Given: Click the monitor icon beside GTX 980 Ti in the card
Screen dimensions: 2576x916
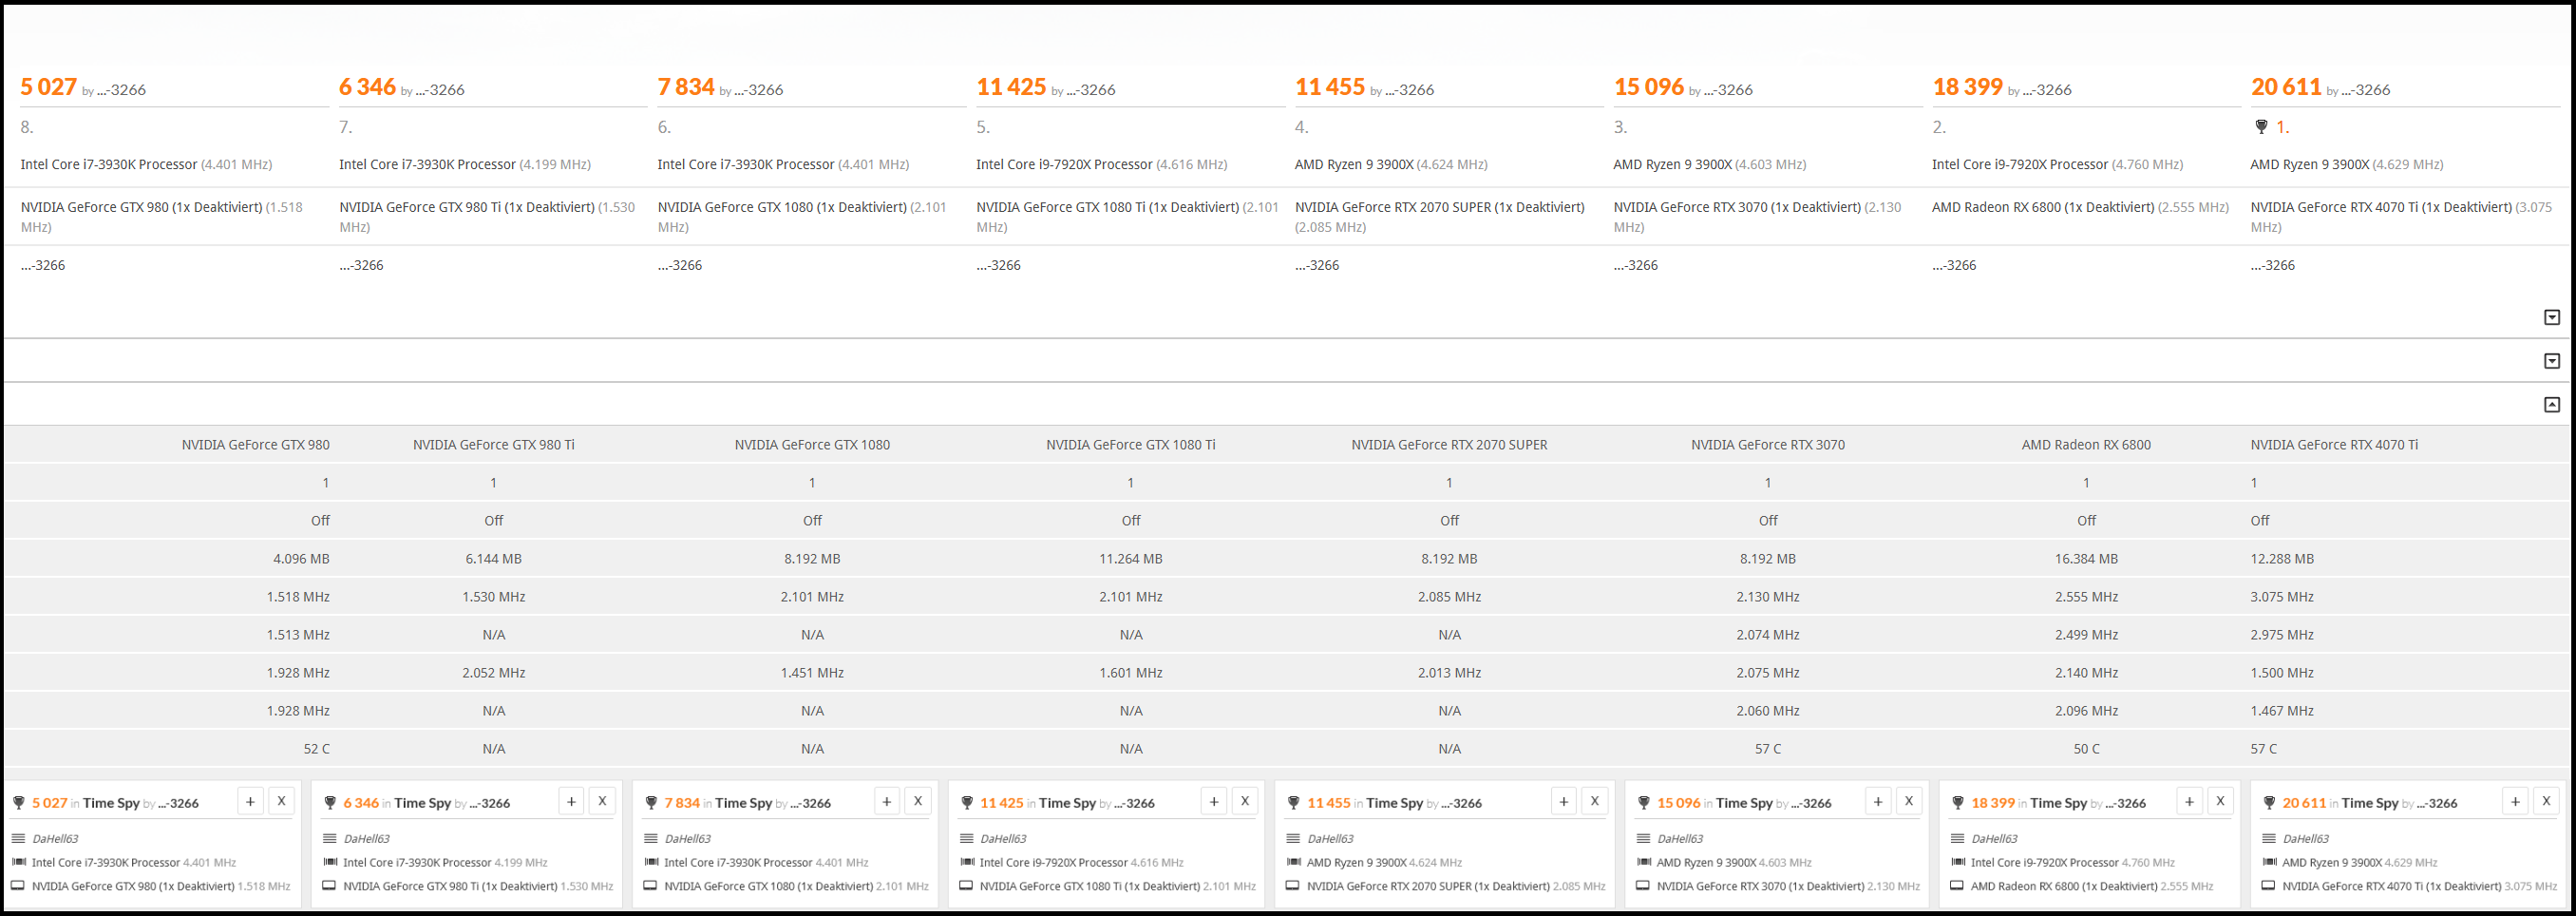Looking at the screenshot, I should 330,886.
